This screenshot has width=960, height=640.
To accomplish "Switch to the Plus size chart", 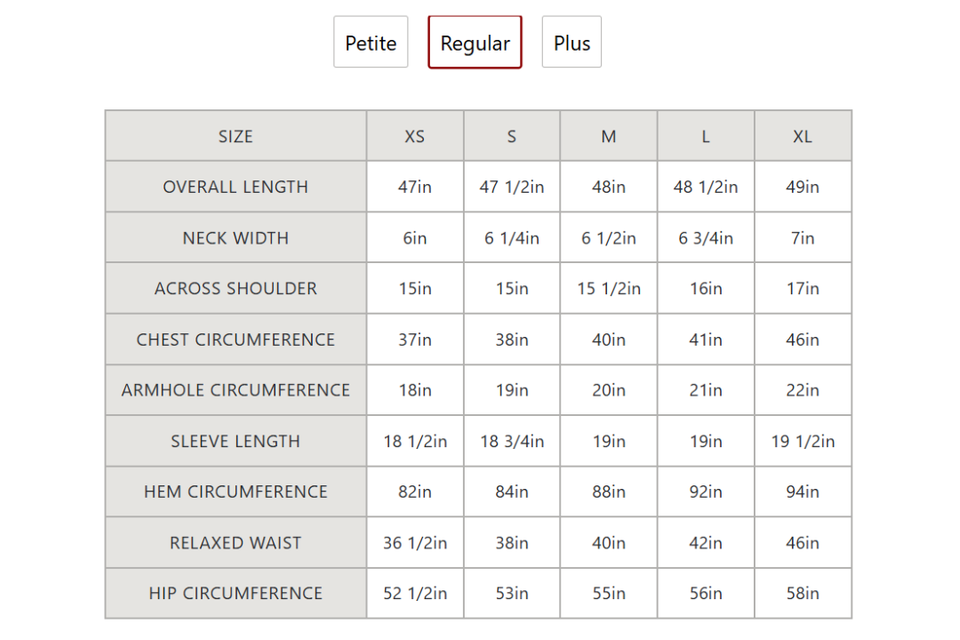I will [572, 42].
